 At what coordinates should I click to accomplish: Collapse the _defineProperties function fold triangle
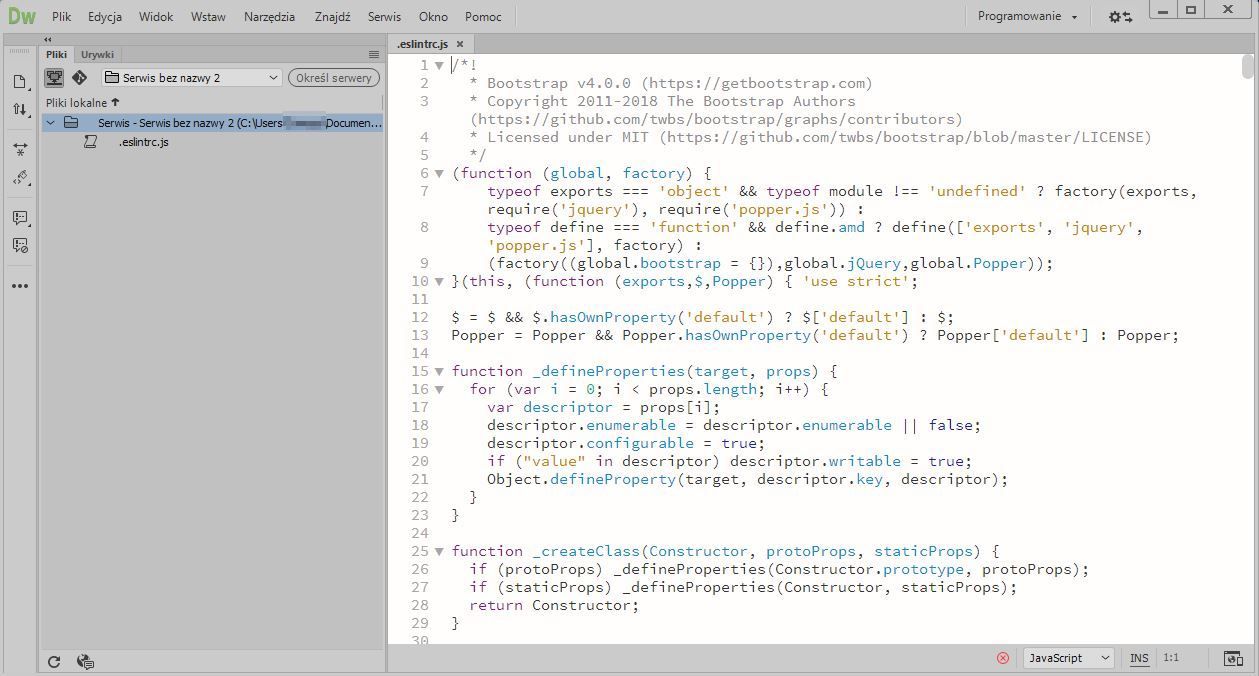[x=439, y=371]
